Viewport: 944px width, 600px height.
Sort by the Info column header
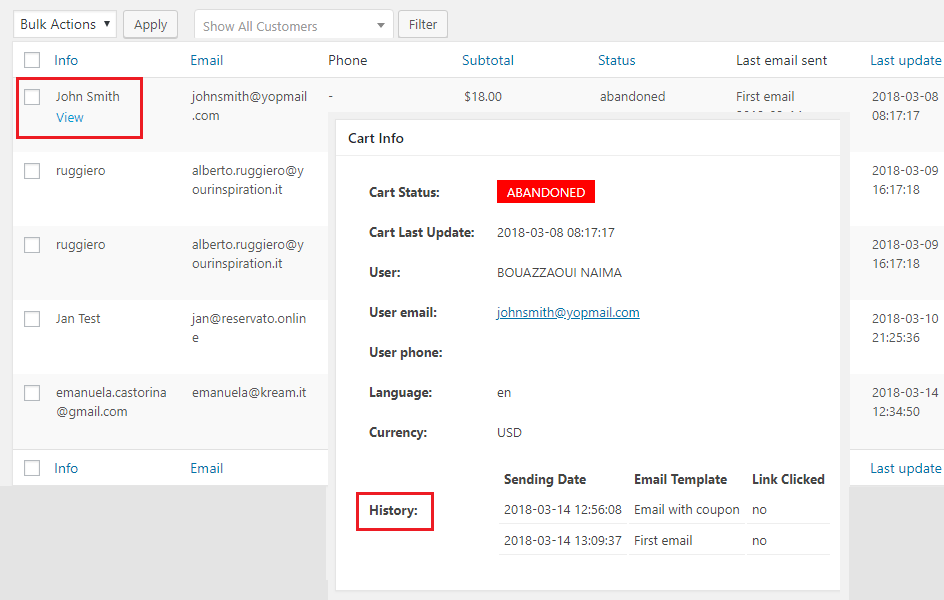[x=66, y=60]
